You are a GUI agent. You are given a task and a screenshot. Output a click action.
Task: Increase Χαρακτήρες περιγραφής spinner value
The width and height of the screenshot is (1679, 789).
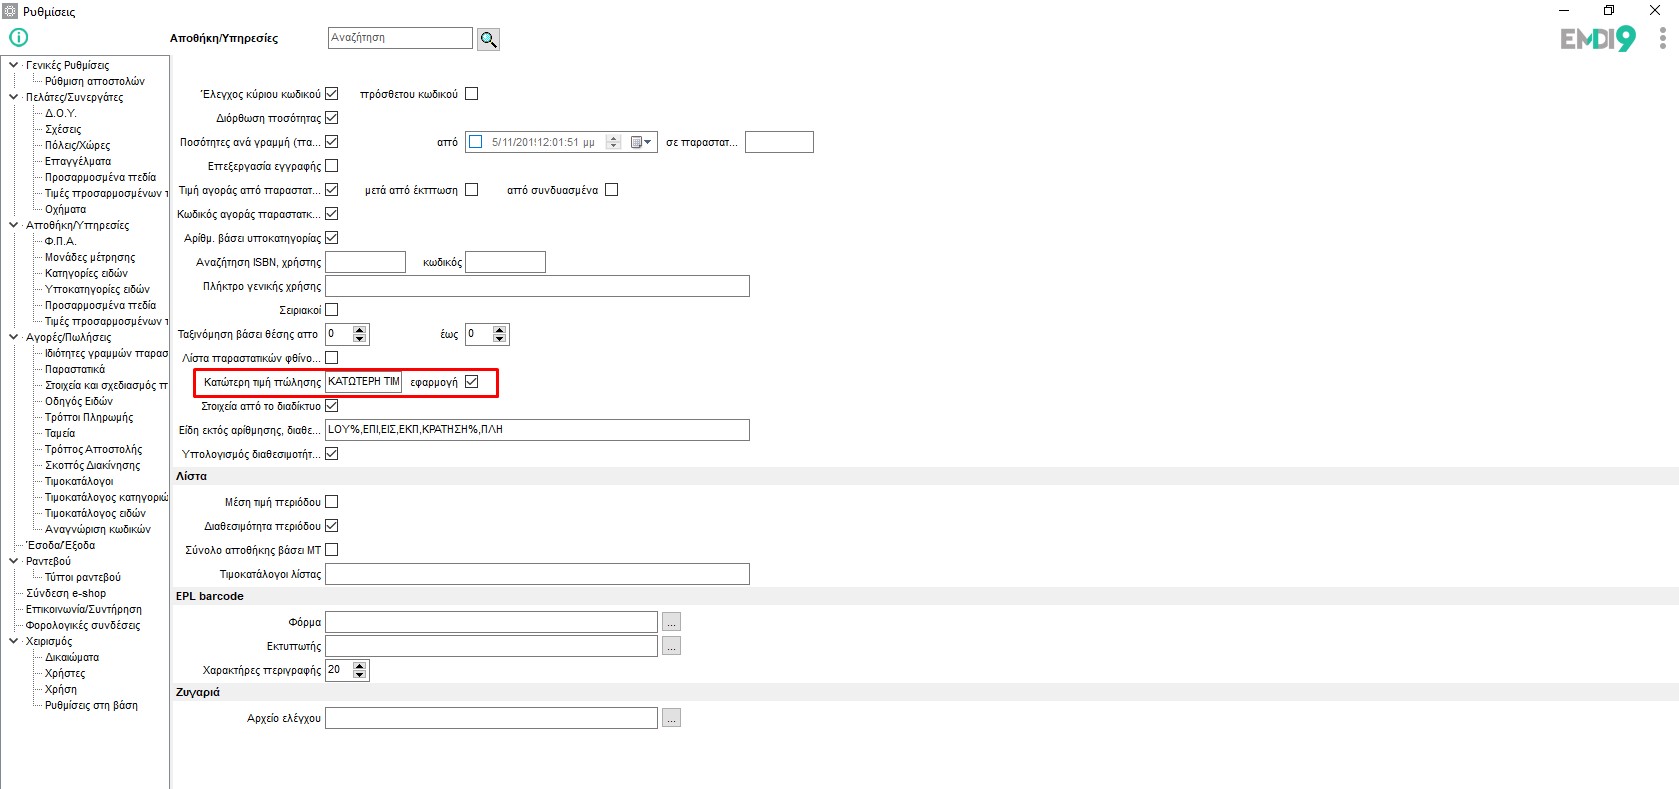360,666
